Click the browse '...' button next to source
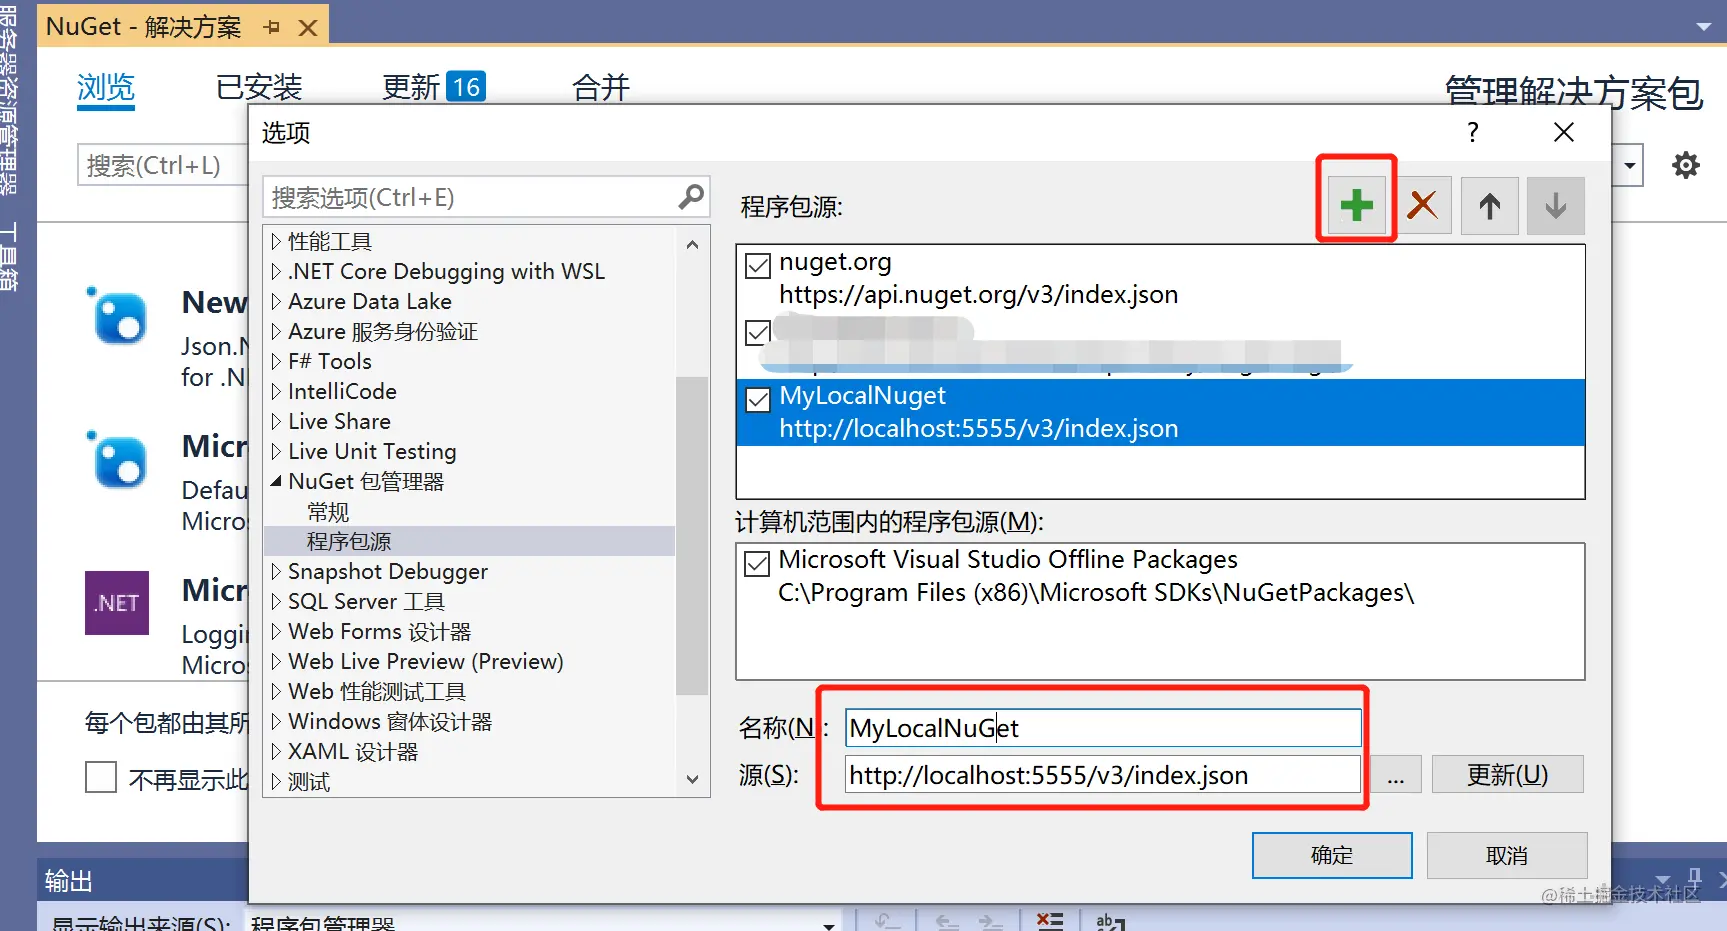 pos(1396,775)
